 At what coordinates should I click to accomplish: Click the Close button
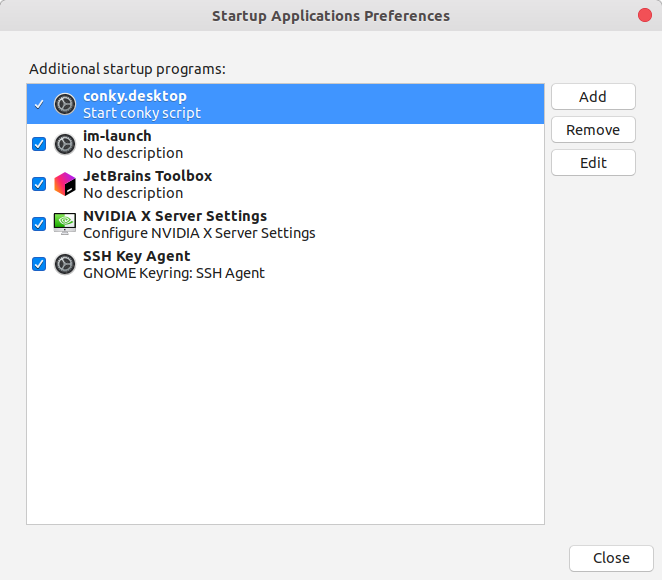[x=611, y=558]
